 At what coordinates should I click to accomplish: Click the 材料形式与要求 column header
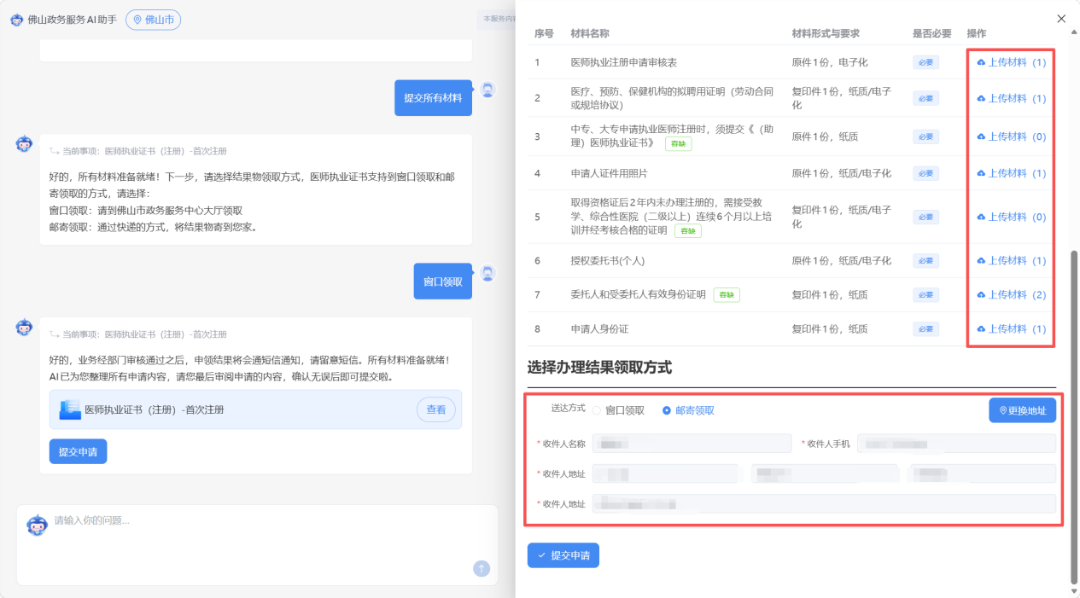825,33
